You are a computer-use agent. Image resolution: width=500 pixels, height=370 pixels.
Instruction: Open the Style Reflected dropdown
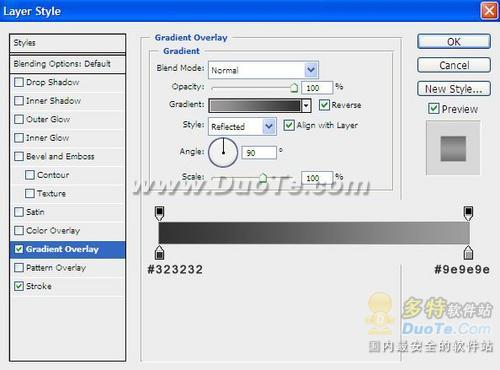coord(242,126)
